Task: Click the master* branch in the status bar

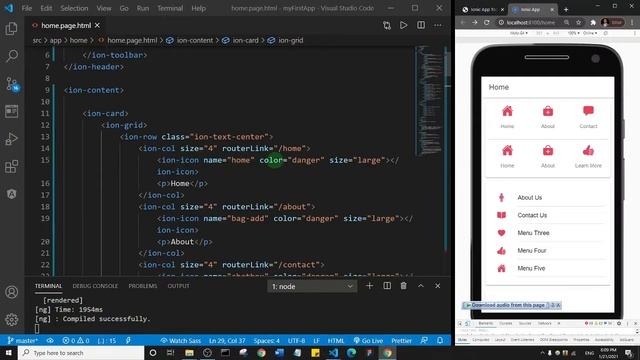Action: [22, 340]
